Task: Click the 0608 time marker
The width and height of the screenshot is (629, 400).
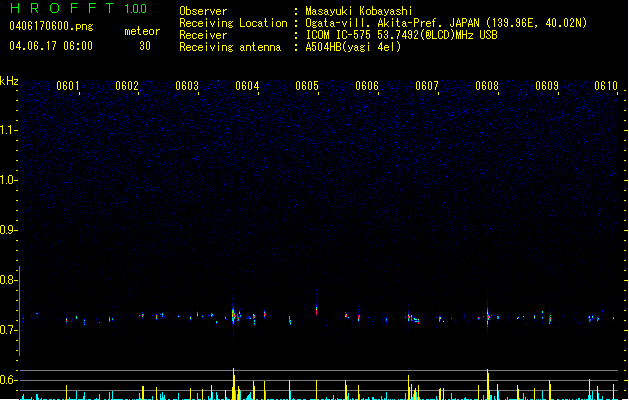Action: [487, 86]
